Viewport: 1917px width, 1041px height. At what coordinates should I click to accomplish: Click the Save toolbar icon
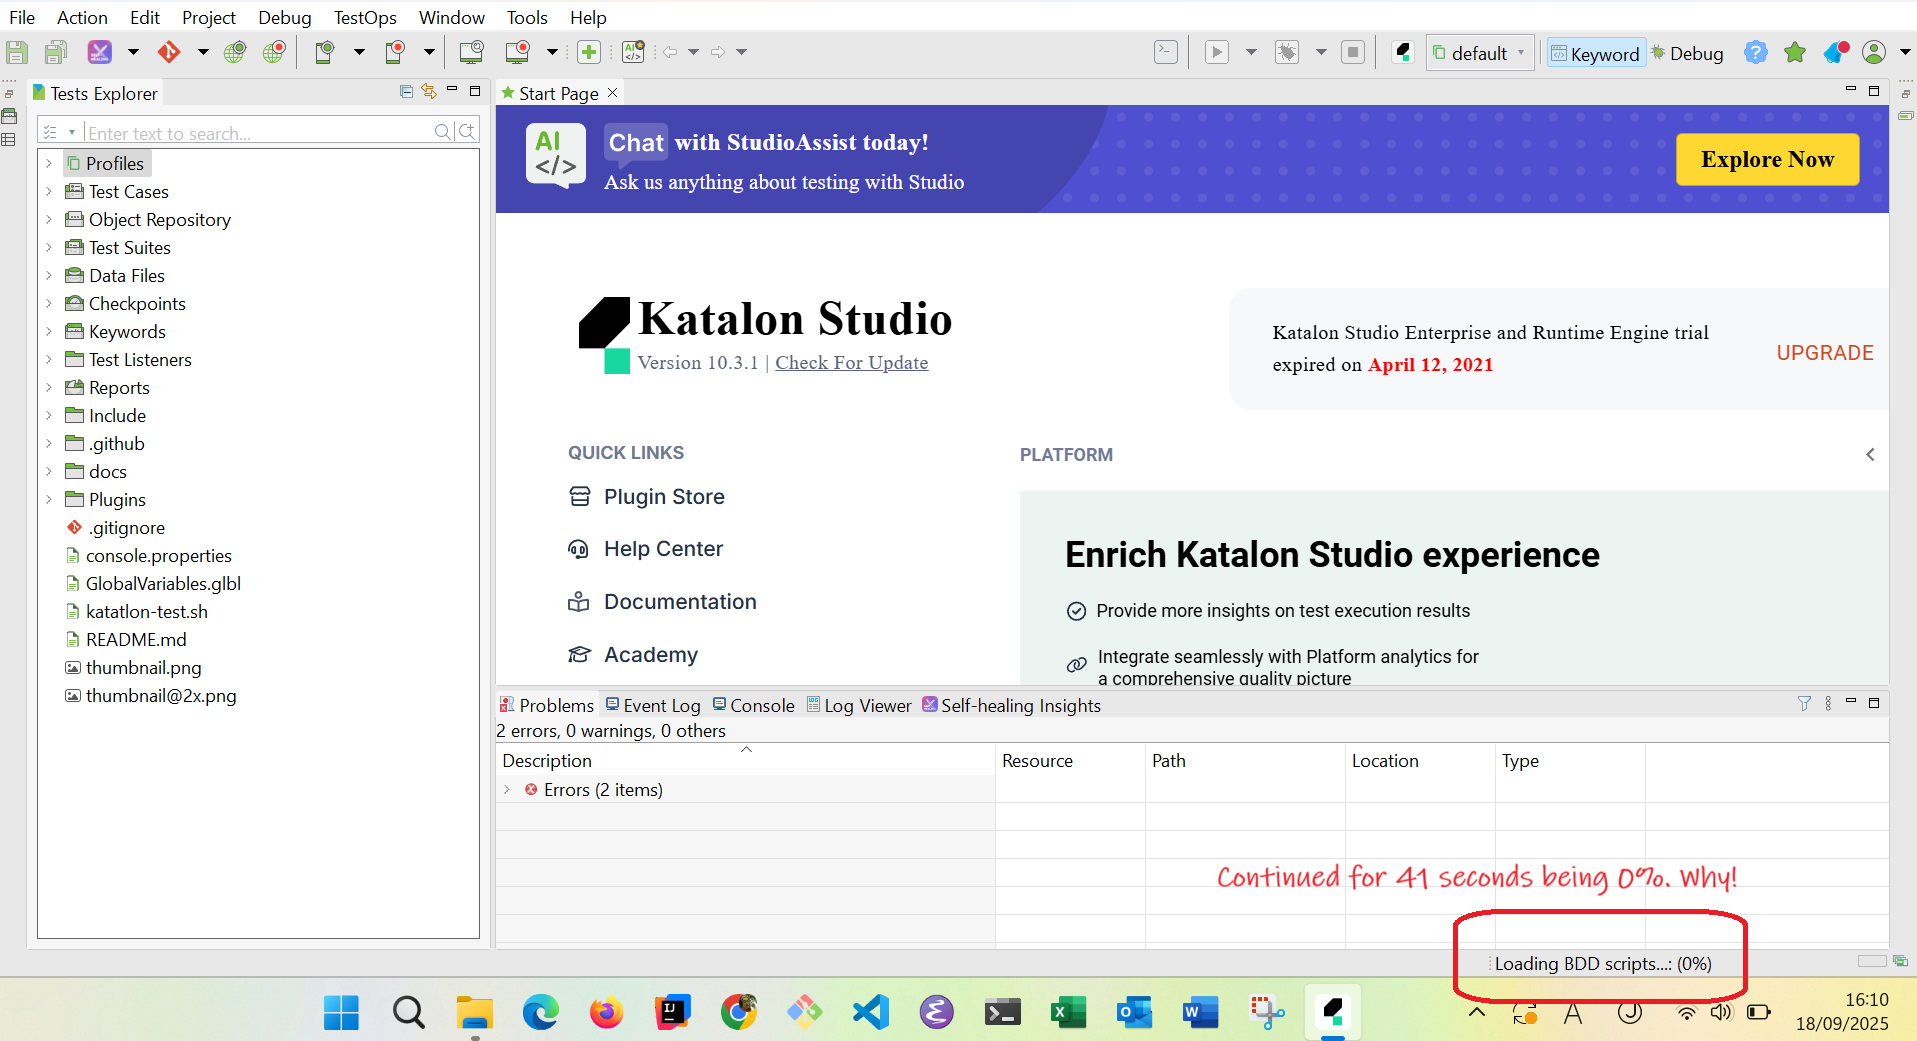click(17, 52)
